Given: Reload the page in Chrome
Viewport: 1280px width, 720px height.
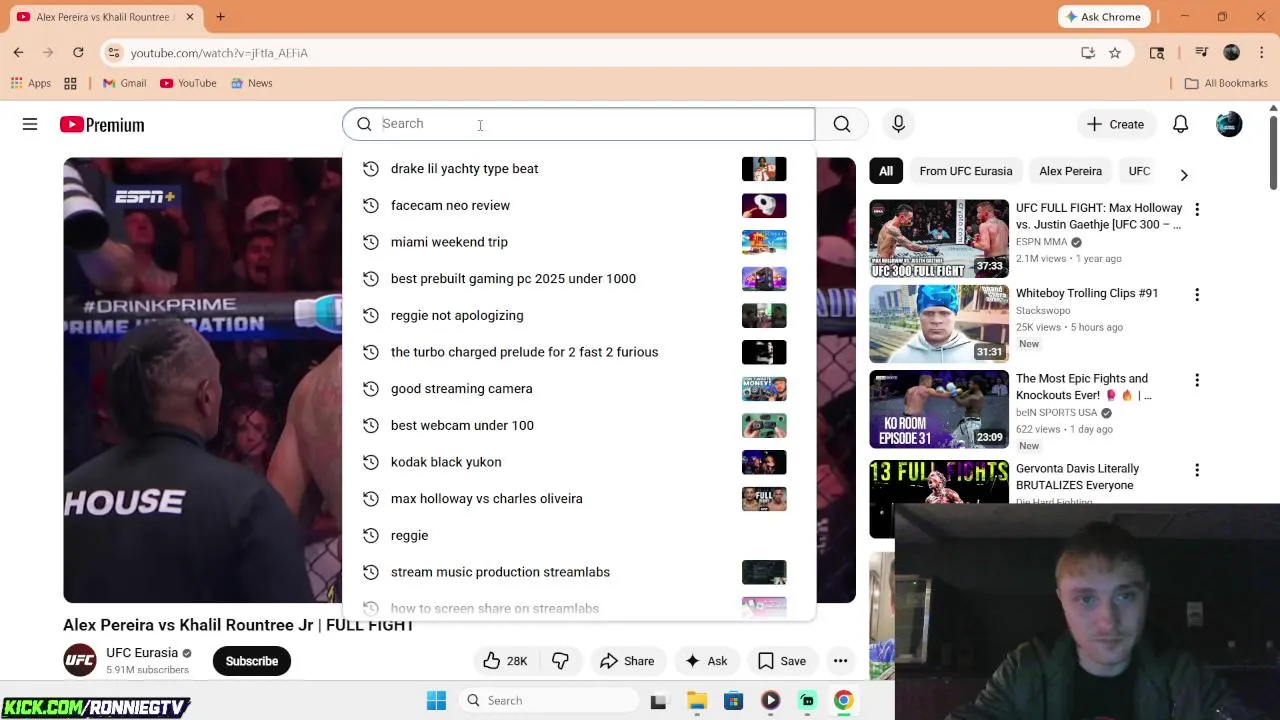Looking at the screenshot, I should pyautogui.click(x=78, y=52).
